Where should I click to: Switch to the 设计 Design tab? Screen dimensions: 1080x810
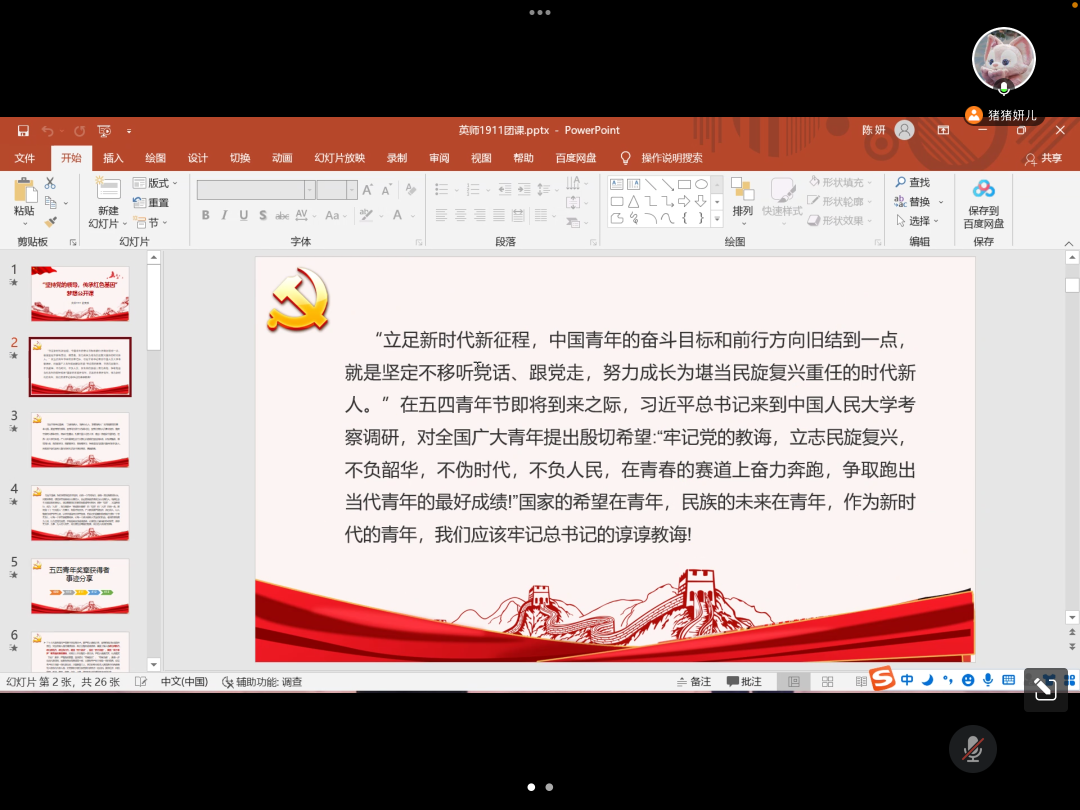click(198, 158)
